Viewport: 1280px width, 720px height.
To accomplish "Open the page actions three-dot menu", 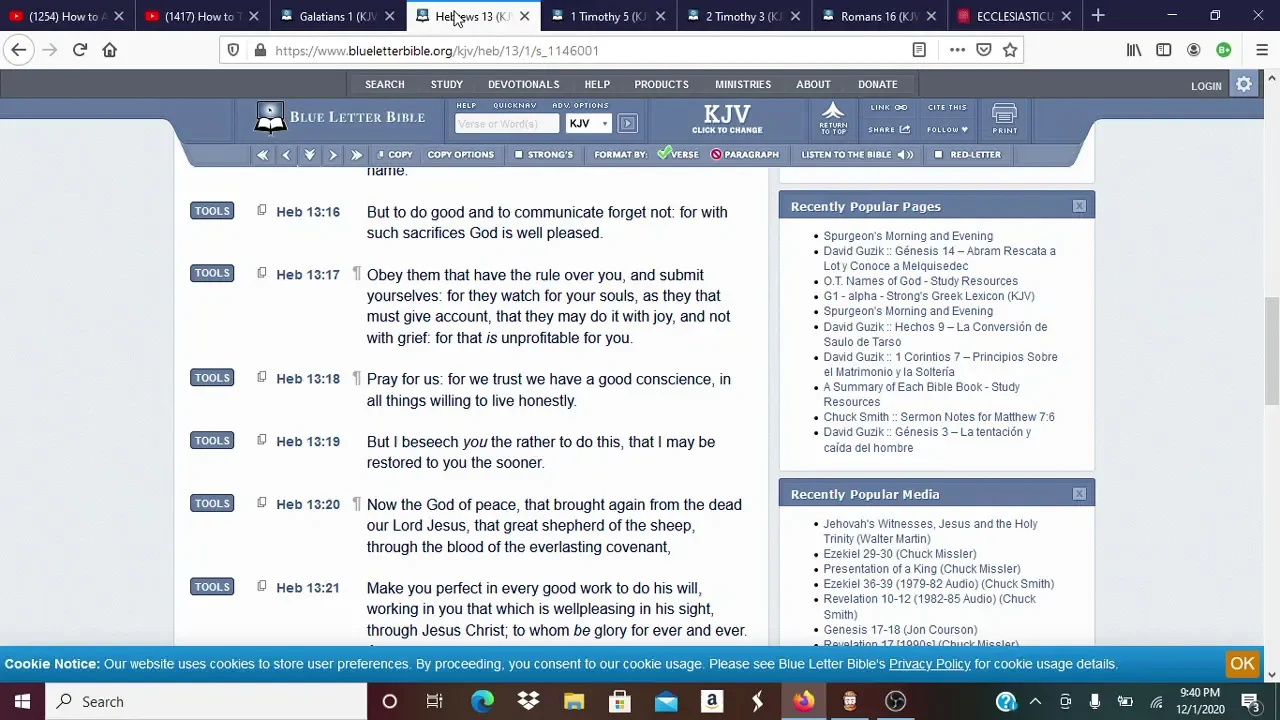I will coord(957,50).
